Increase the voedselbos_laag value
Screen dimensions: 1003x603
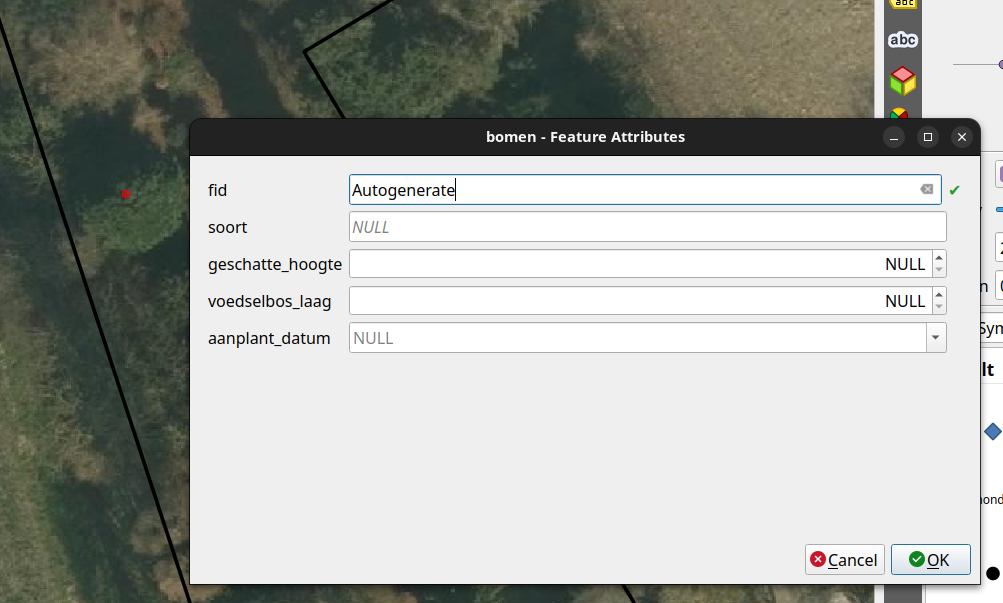point(938,295)
